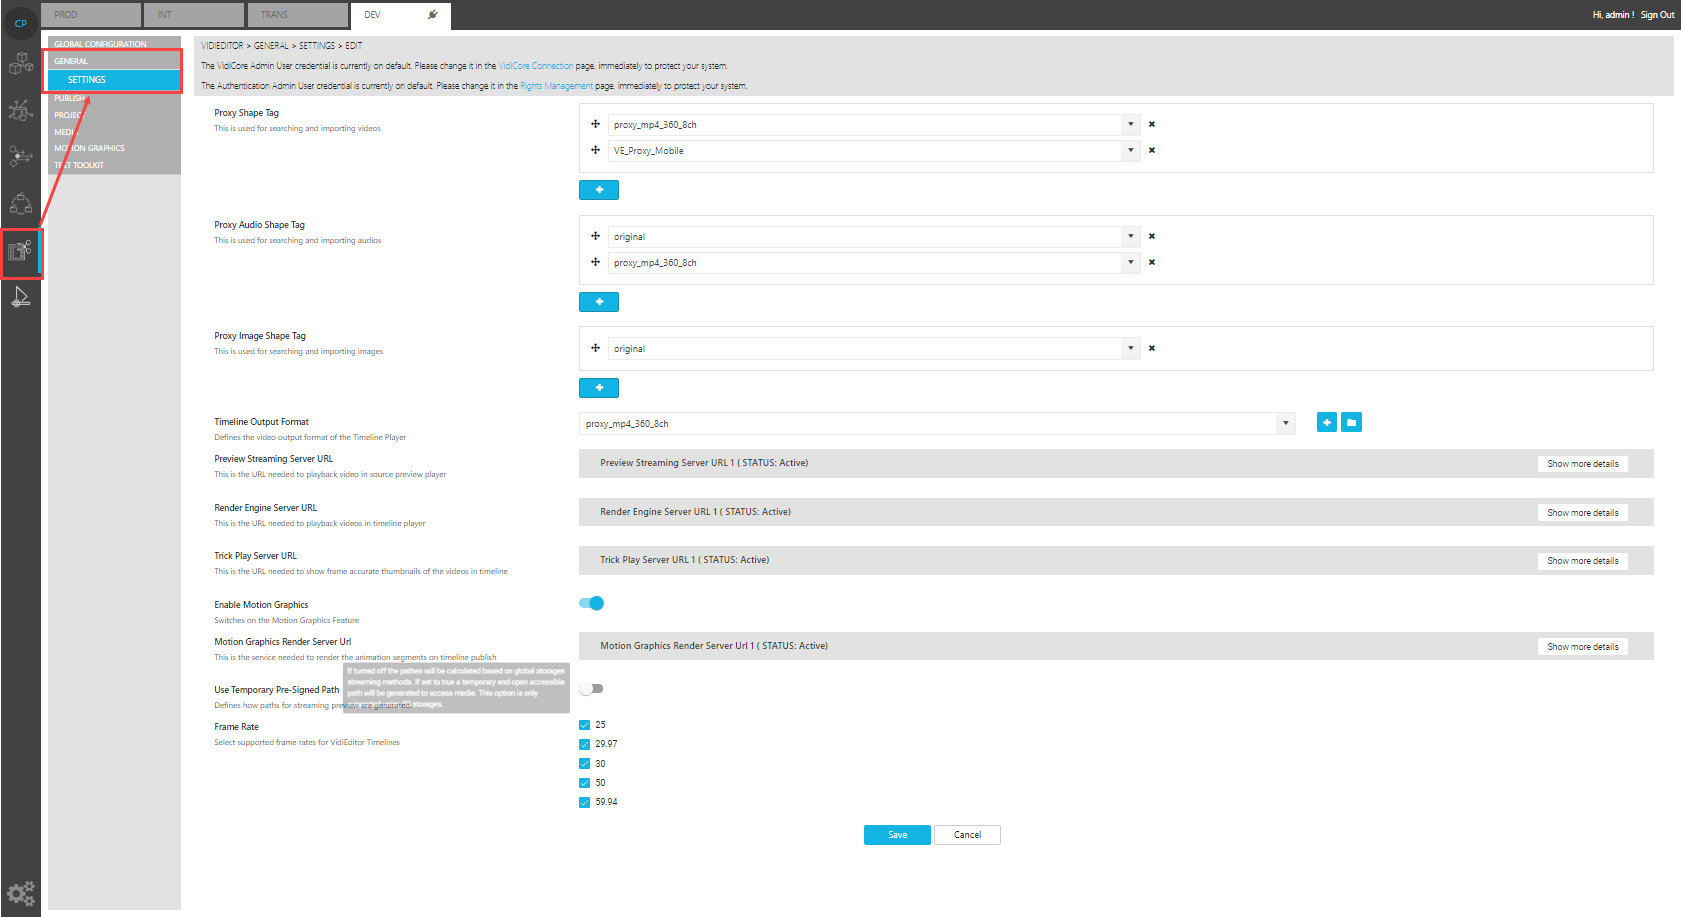Switch to the PROD environment tab
This screenshot has width=1681, height=917.
click(91, 15)
